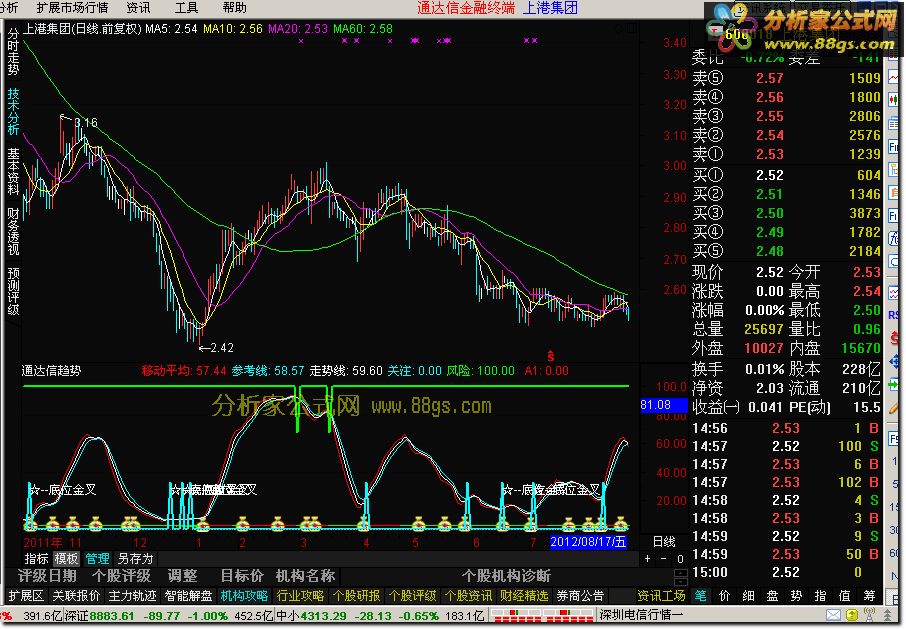906x629 pixels.
Task: Click the candlestick icon in right toolbar
Action: (894, 99)
